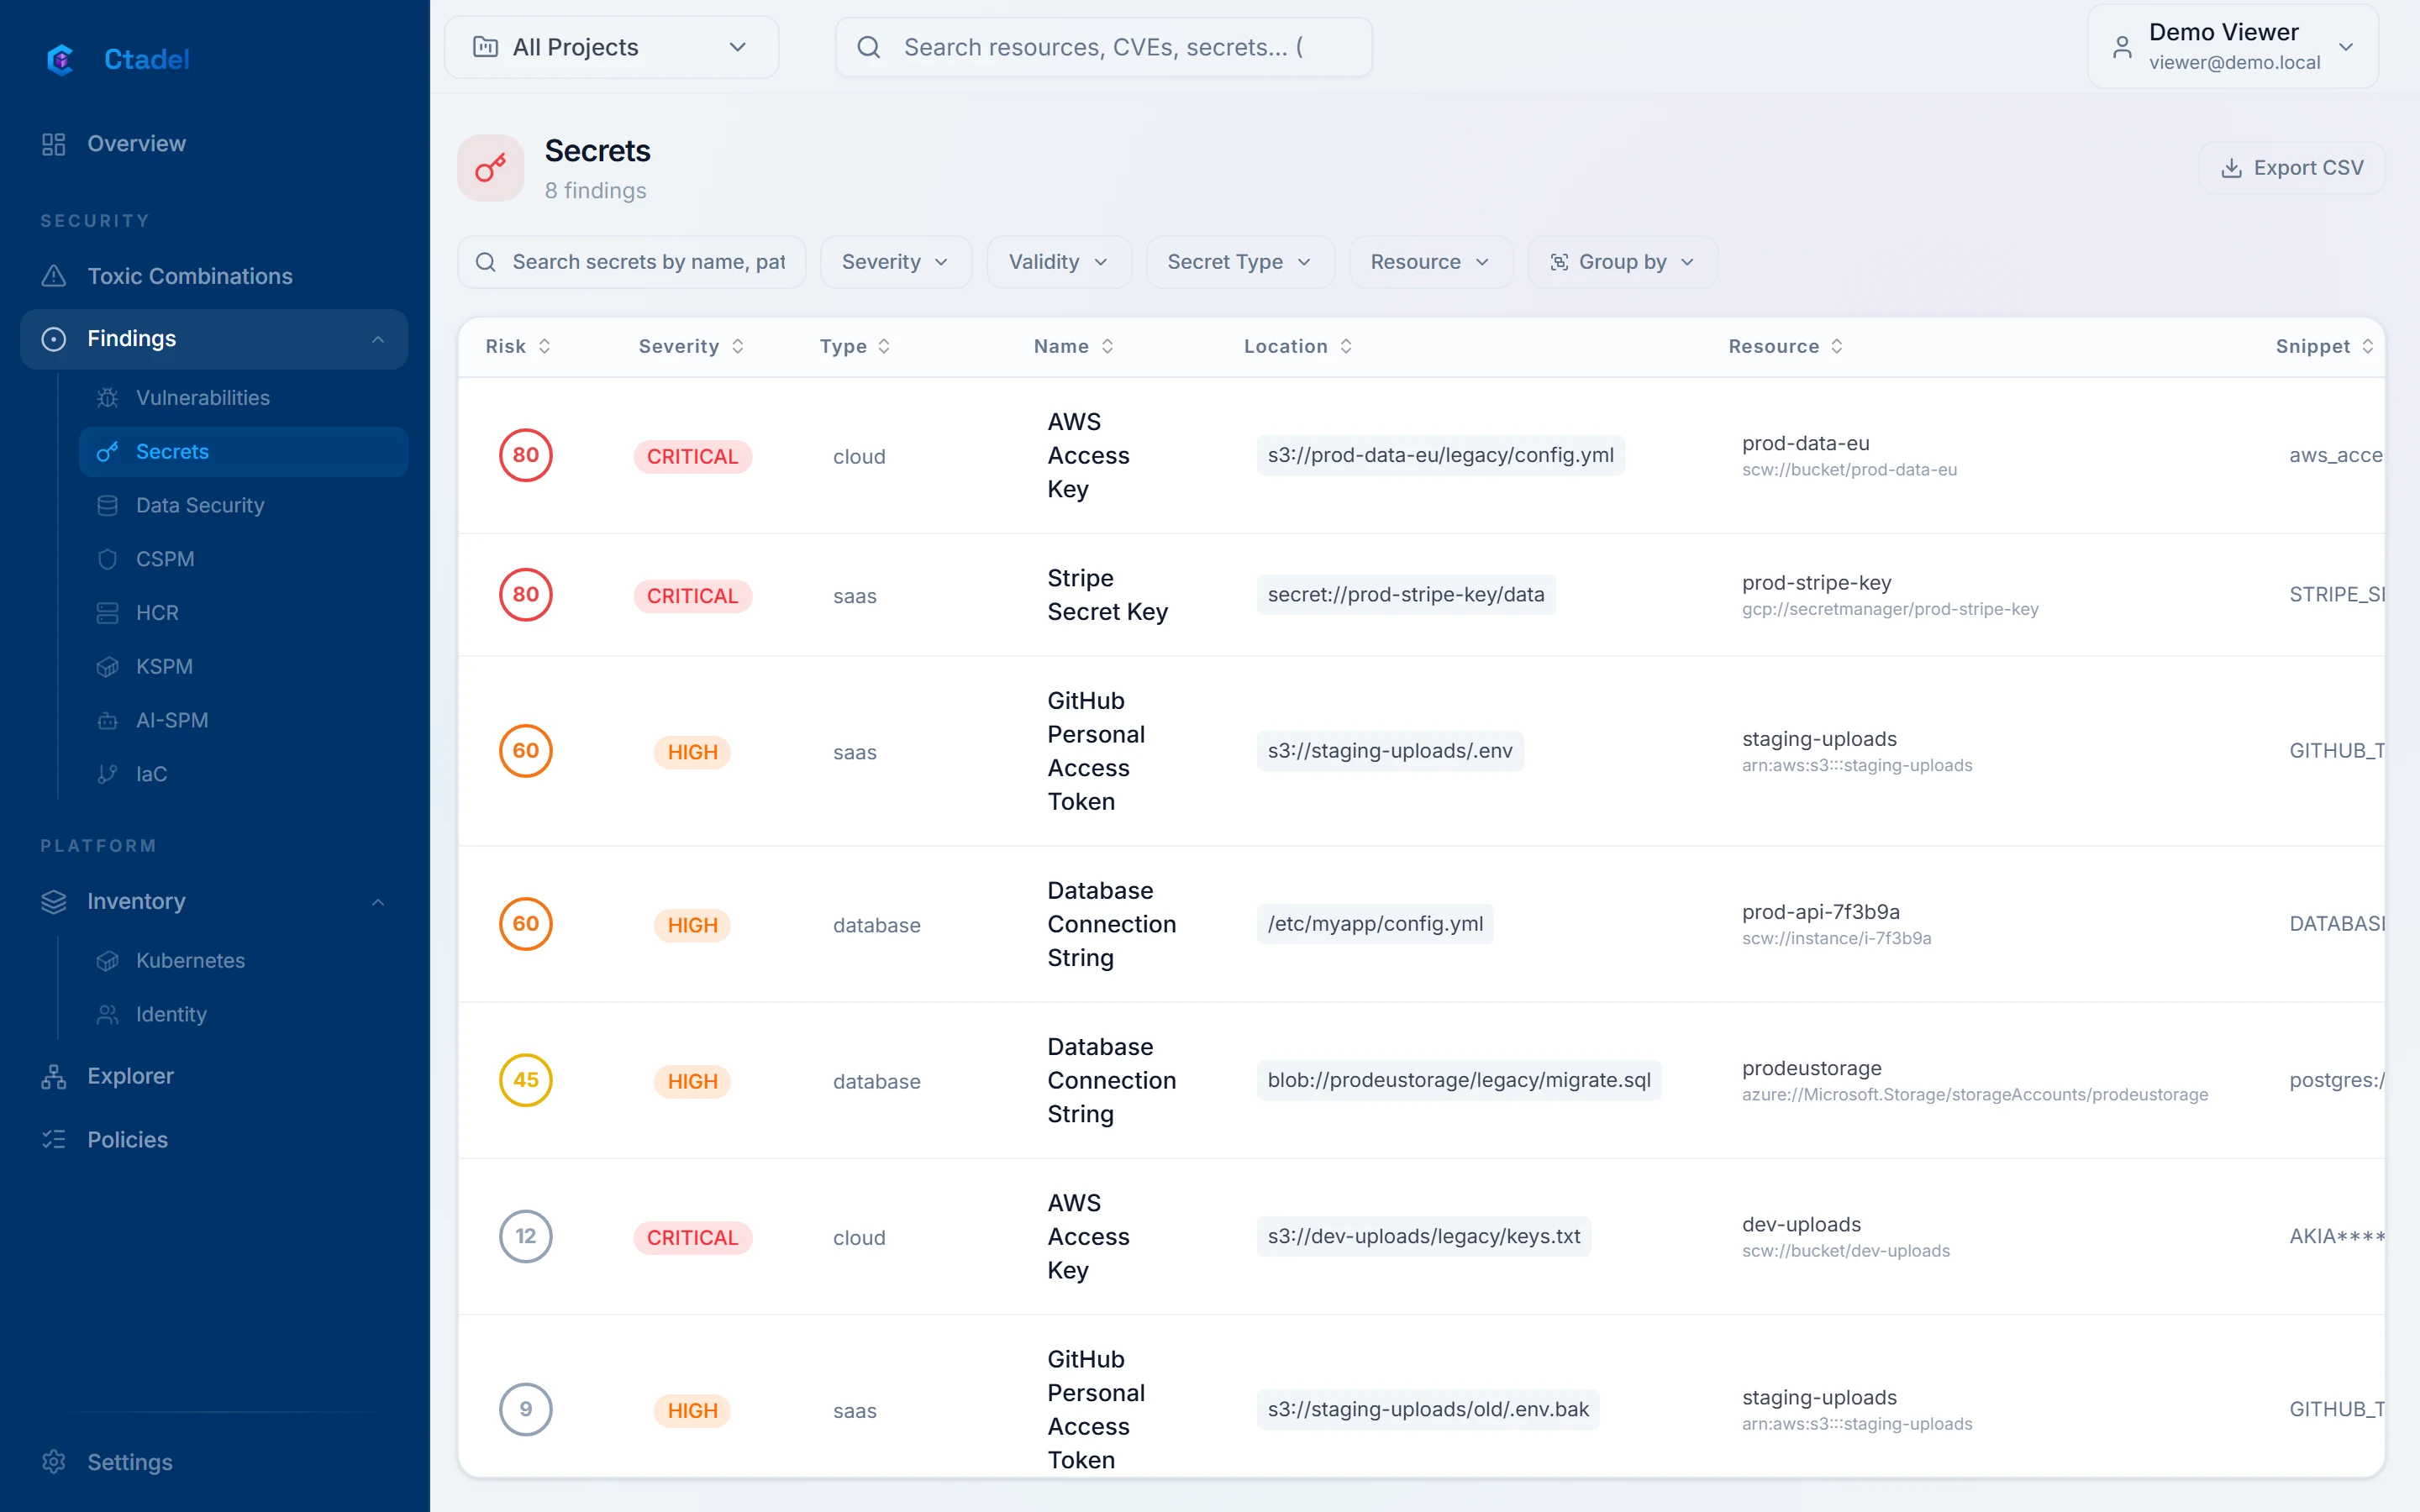Sort table by Name column
Screen dimensions: 2420x1512
[x=1074, y=346]
